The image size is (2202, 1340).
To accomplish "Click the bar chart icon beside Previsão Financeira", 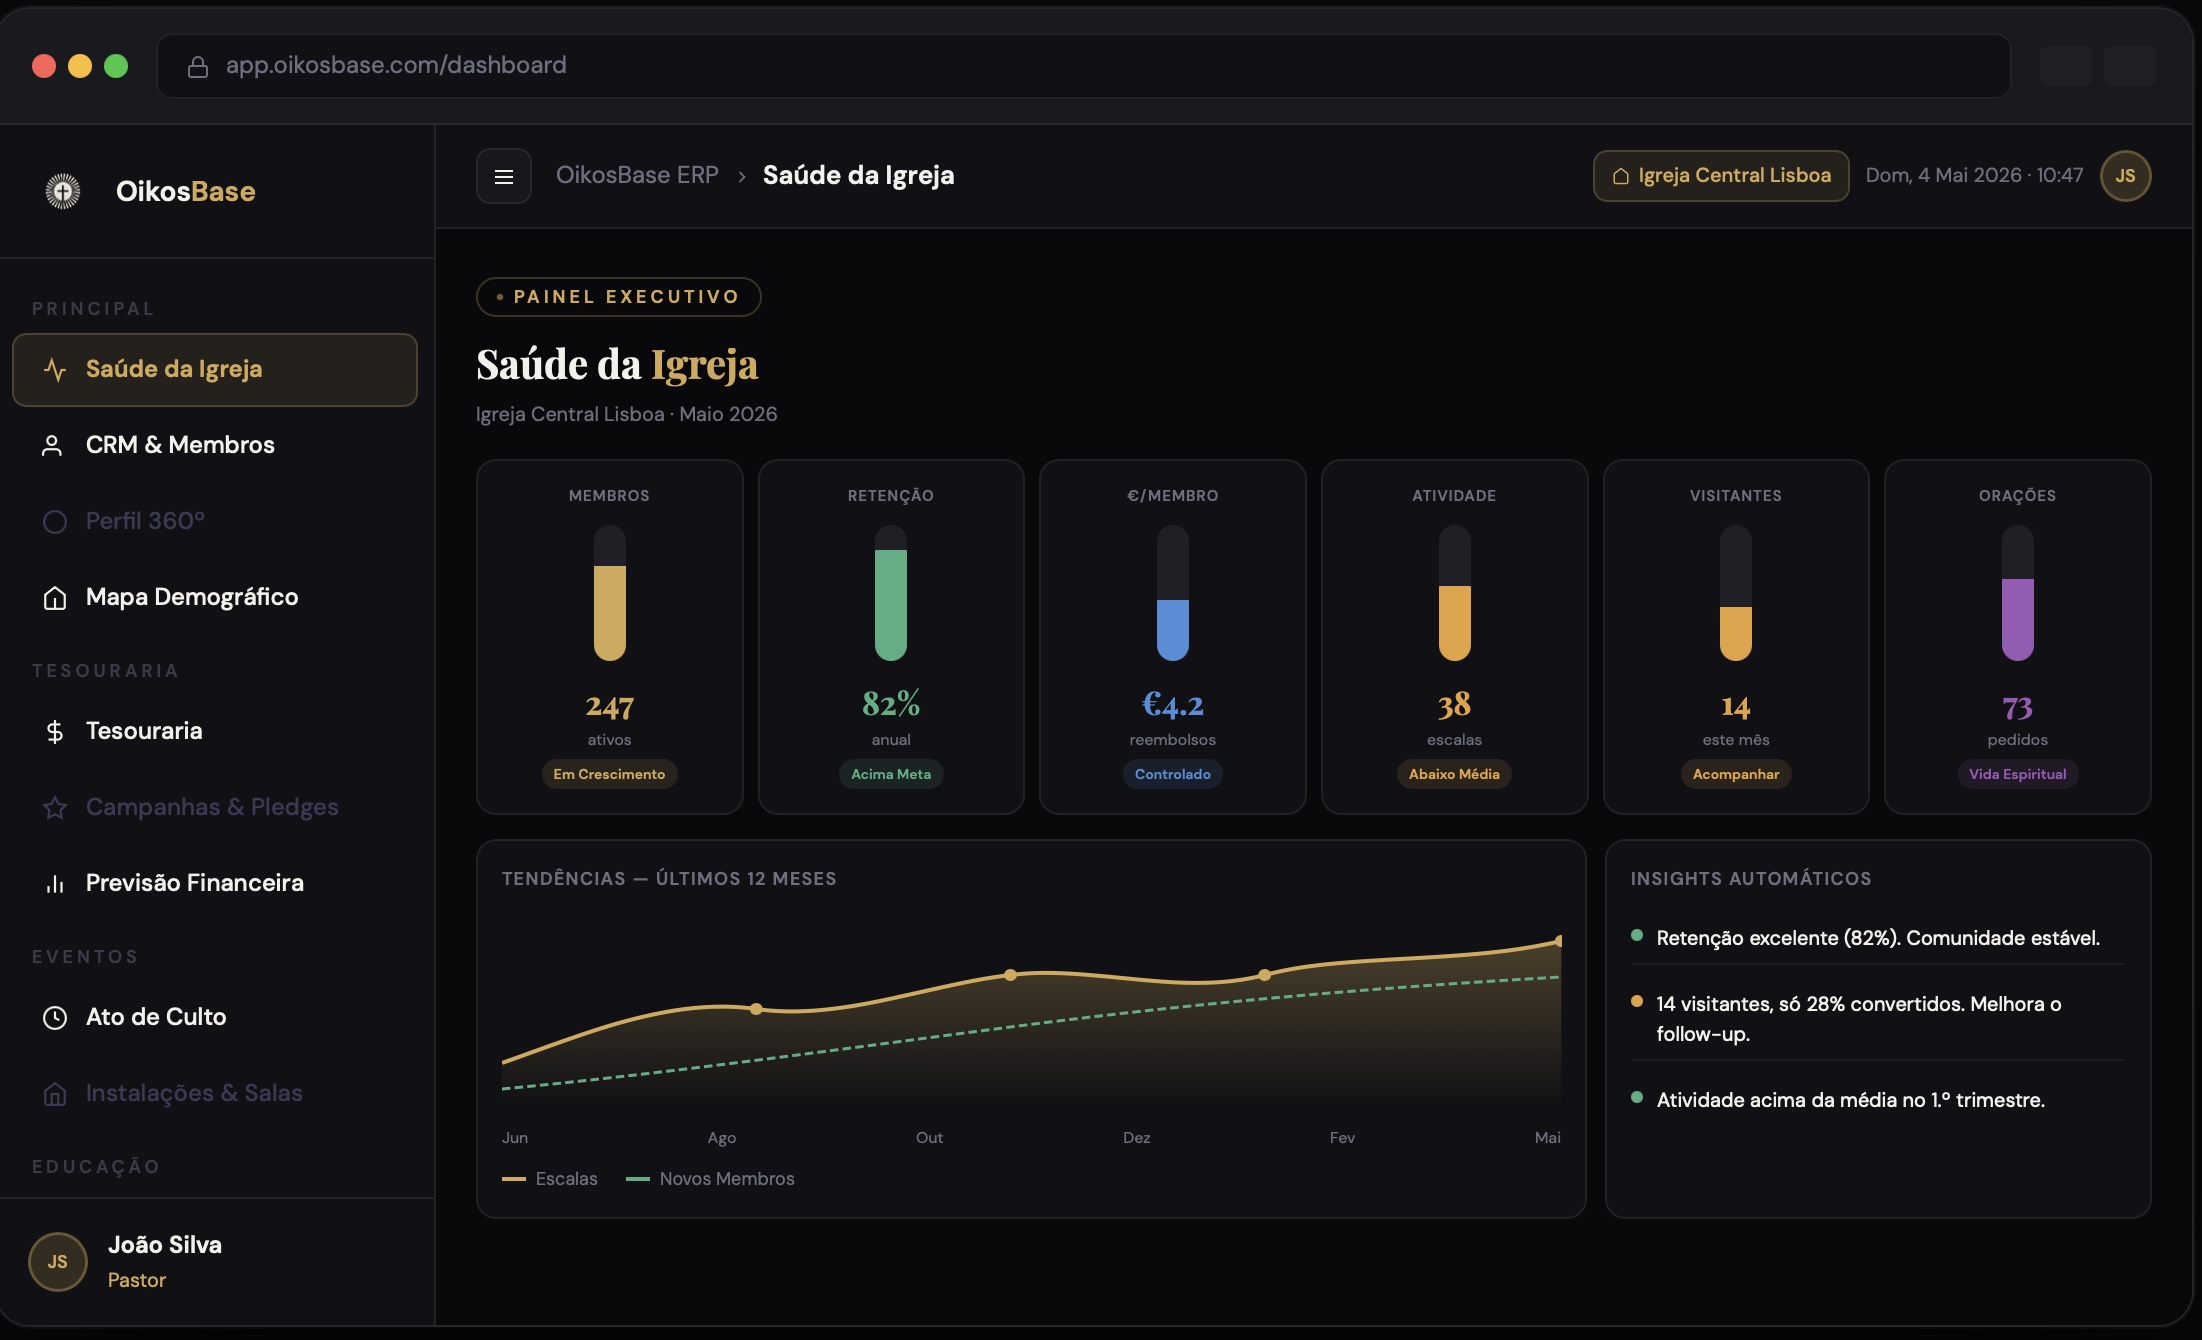I will (x=55, y=883).
